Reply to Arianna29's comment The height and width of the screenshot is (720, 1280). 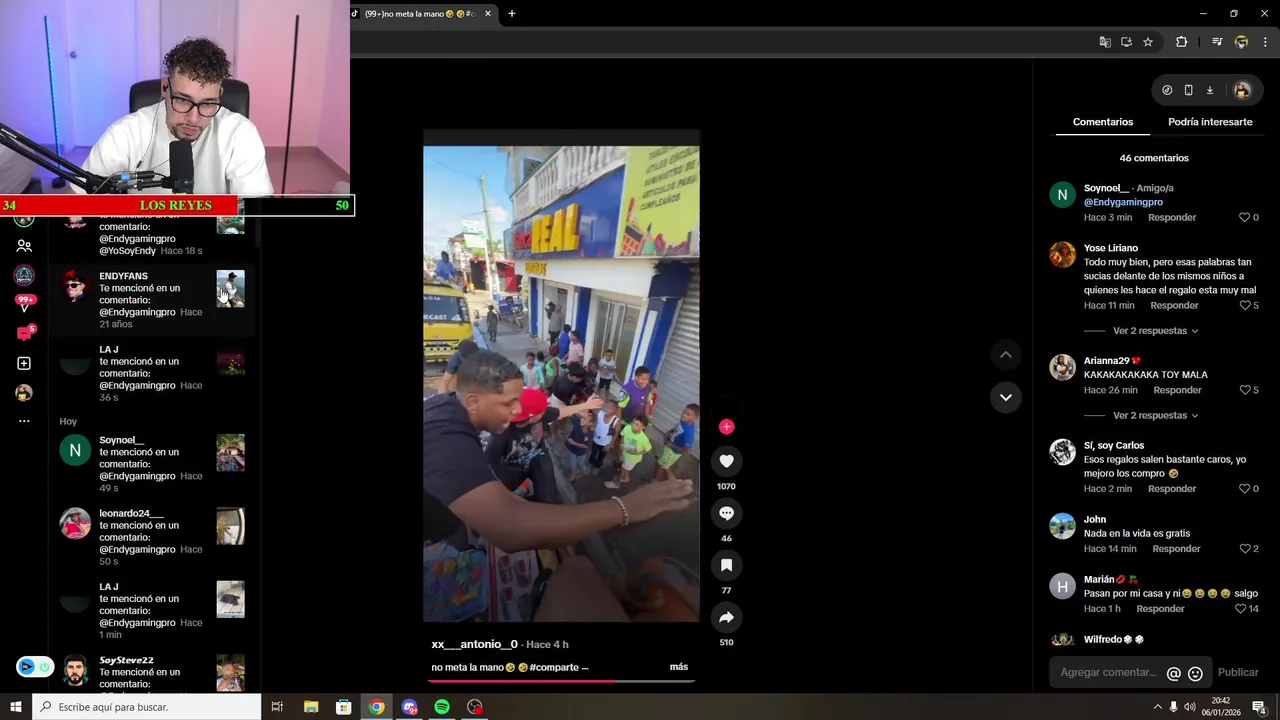coord(1177,390)
